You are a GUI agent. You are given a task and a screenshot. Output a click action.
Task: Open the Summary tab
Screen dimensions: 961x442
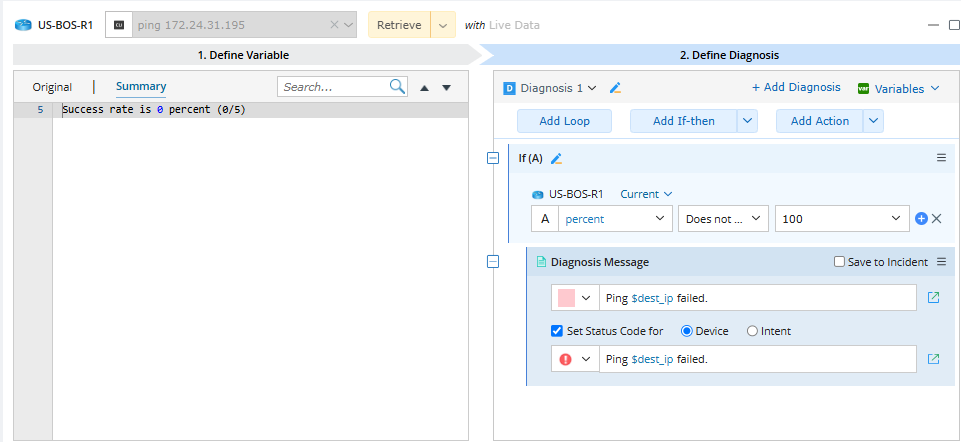(141, 87)
